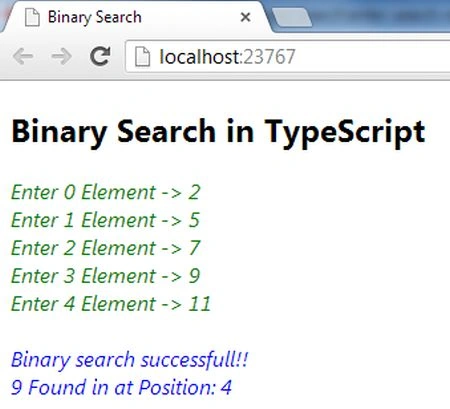
Task: Click the Enter 0 Element line
Action: click(106, 192)
